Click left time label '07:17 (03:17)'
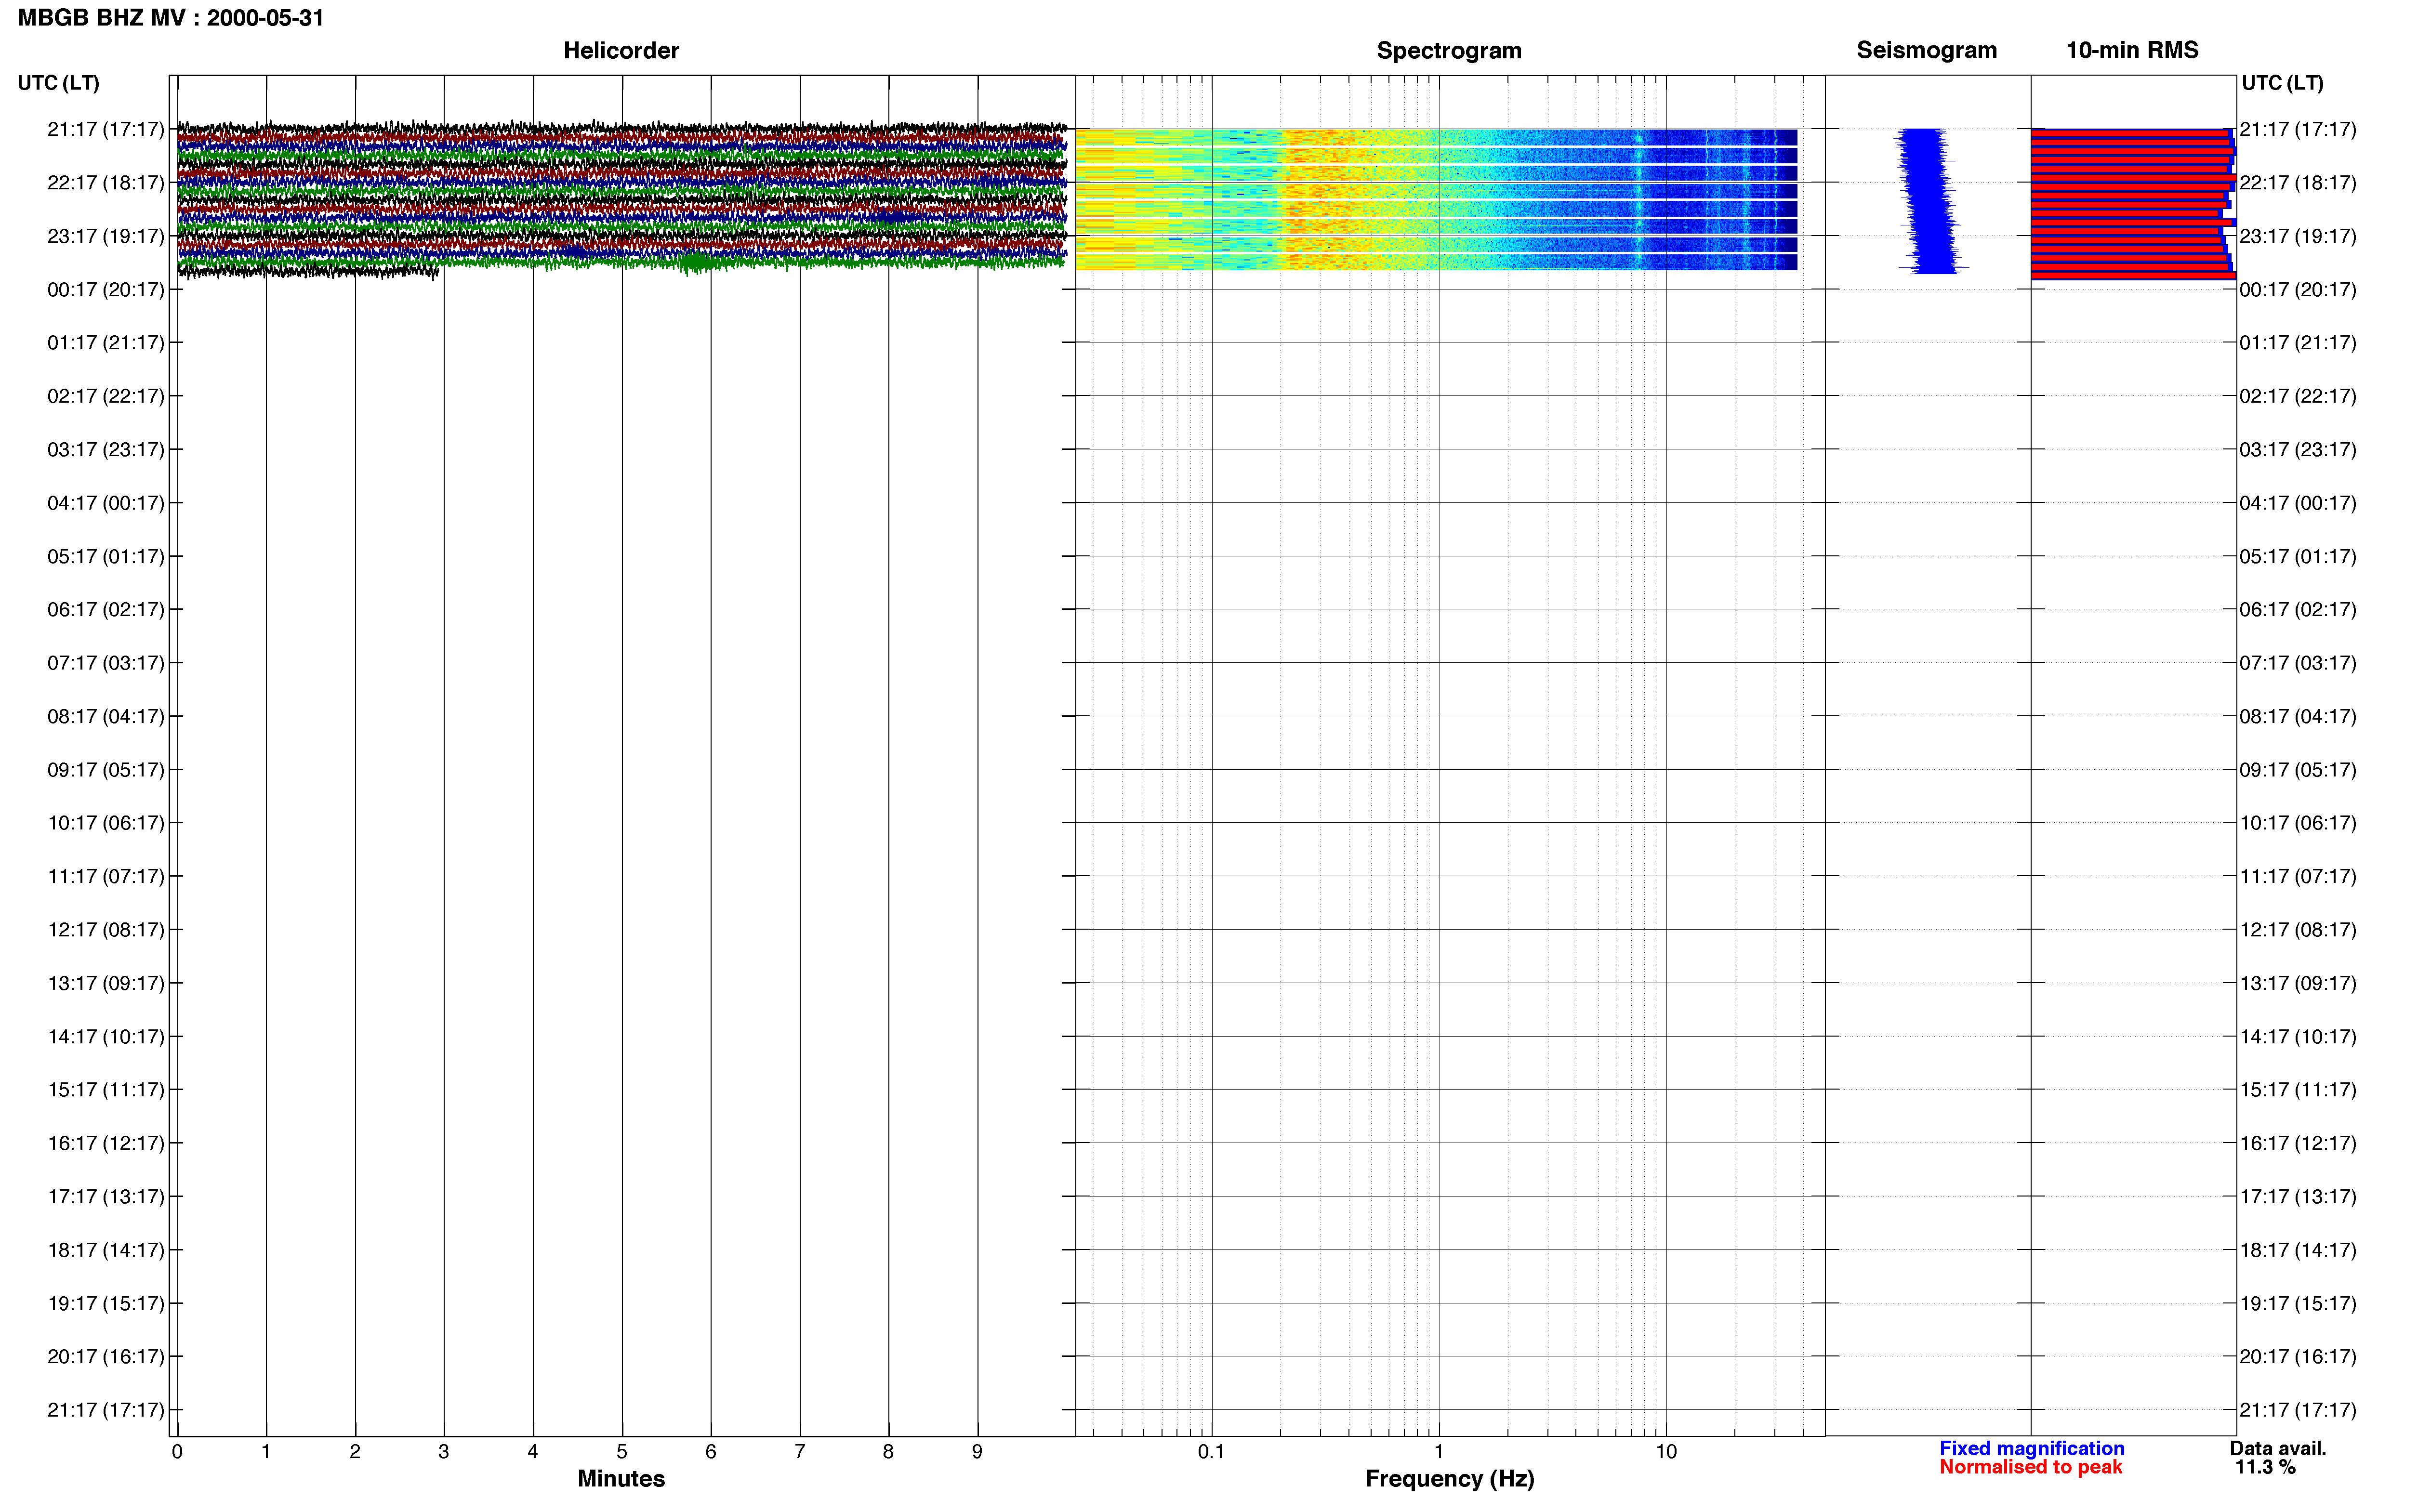 105,663
